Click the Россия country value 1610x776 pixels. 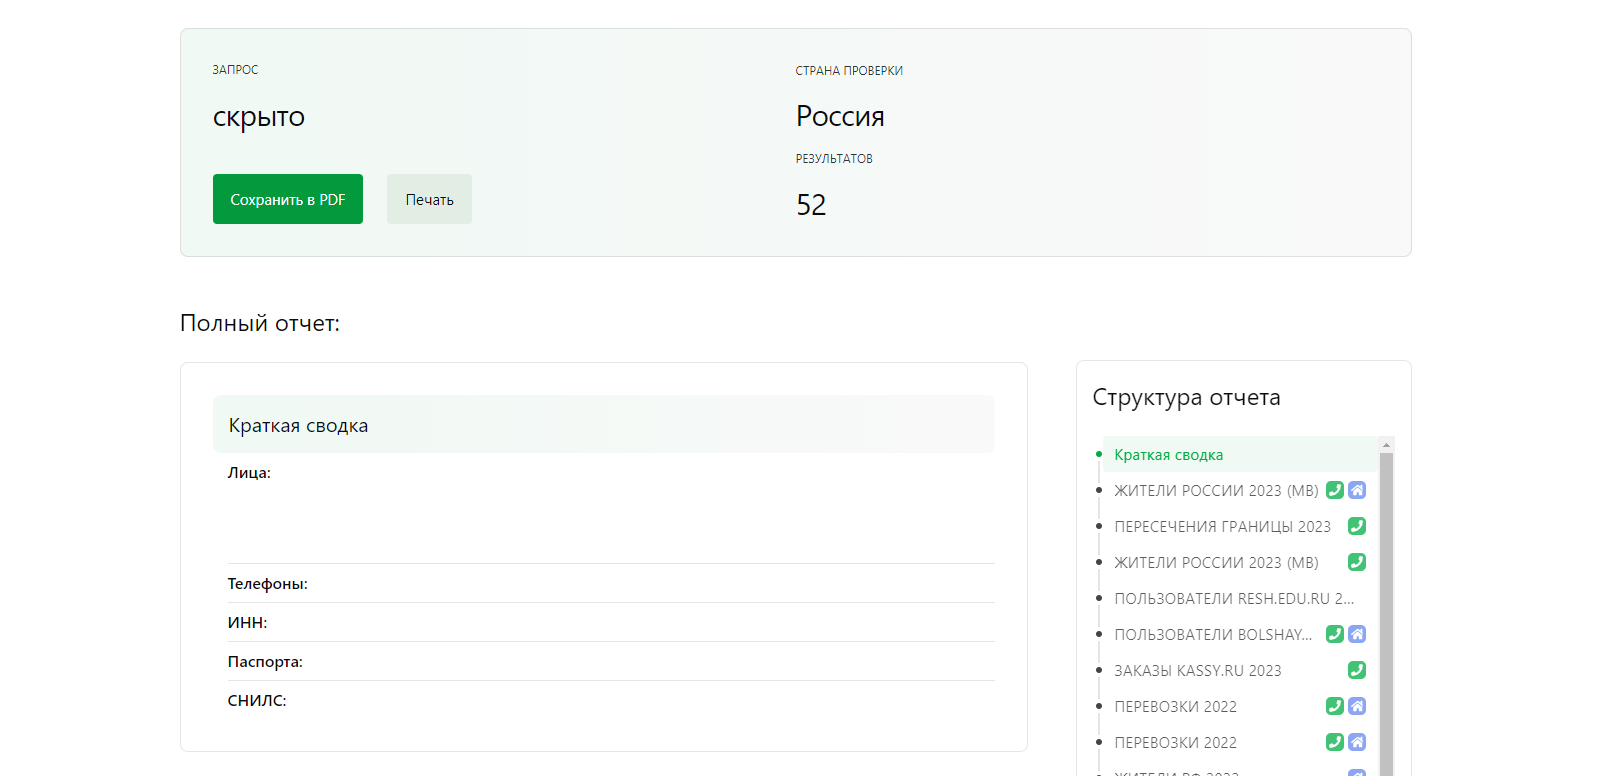point(840,116)
